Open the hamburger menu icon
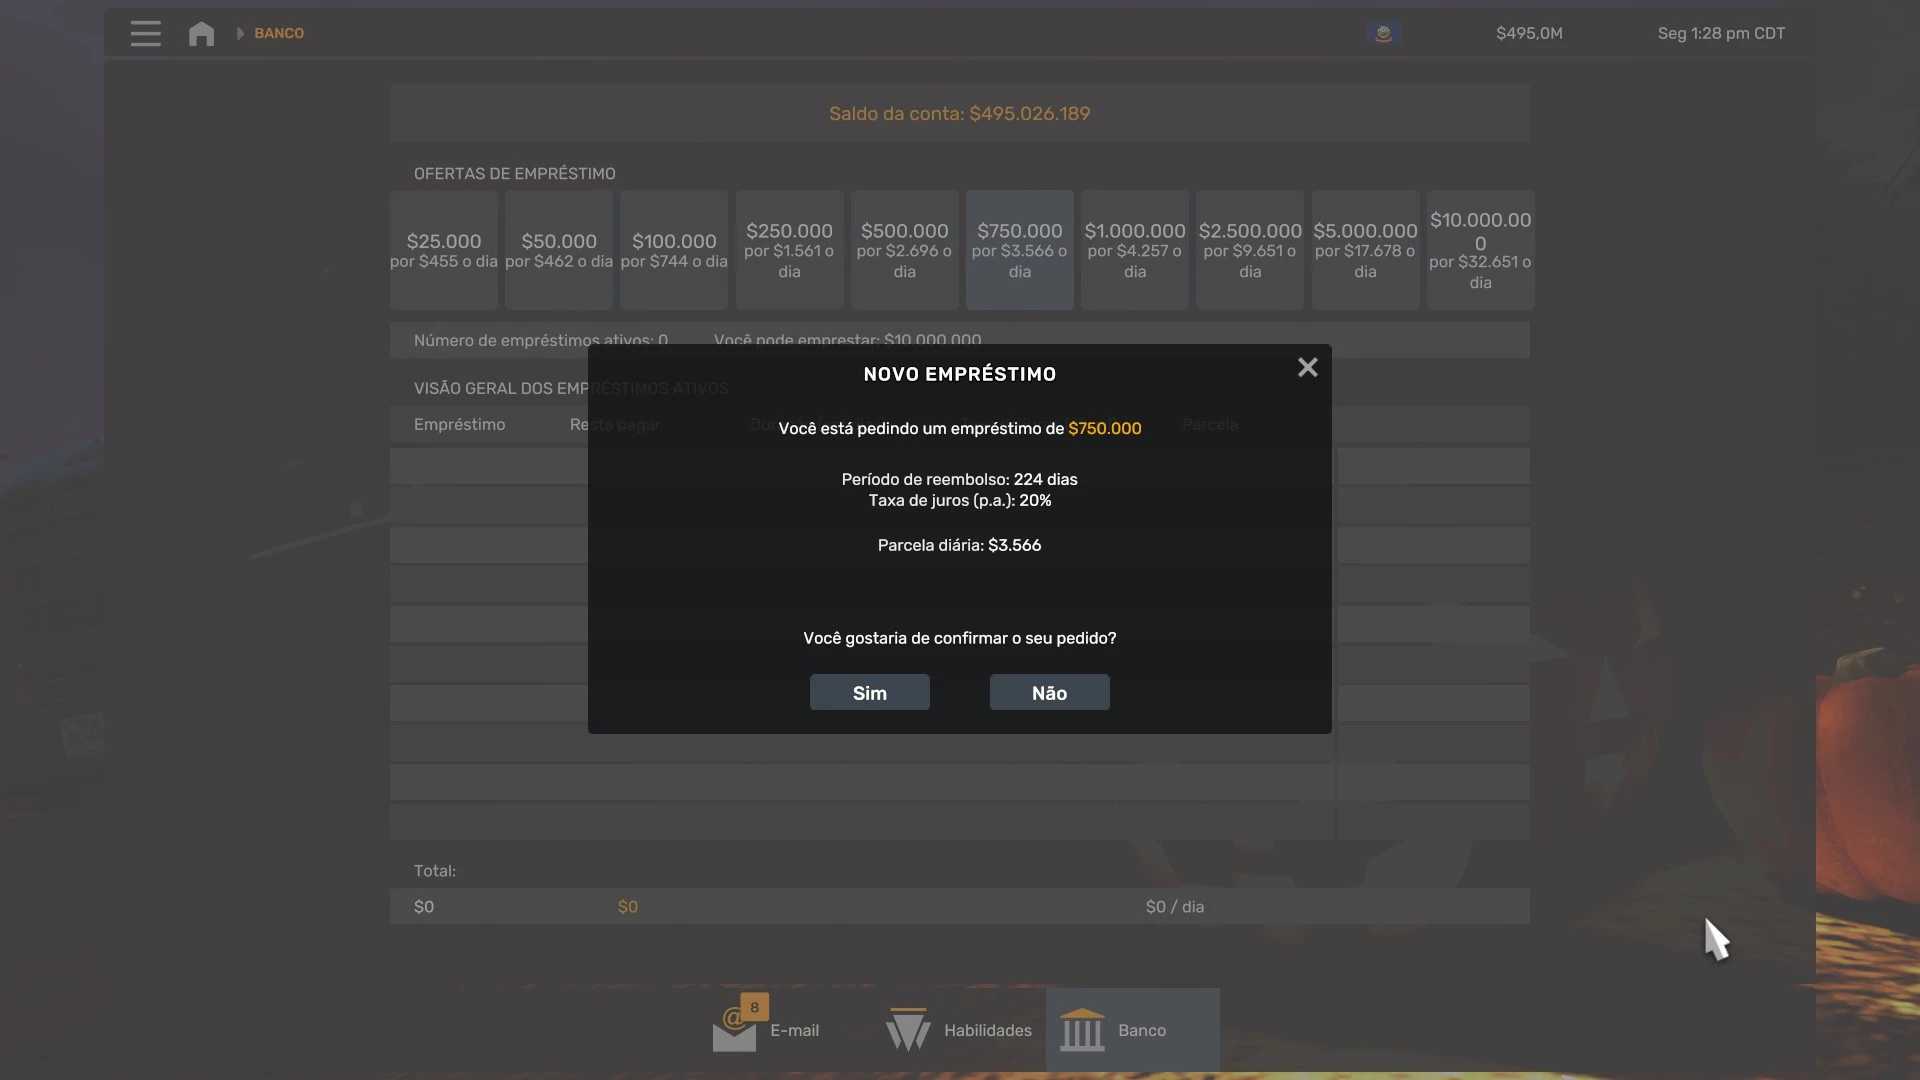The width and height of the screenshot is (1920, 1080). tap(145, 33)
